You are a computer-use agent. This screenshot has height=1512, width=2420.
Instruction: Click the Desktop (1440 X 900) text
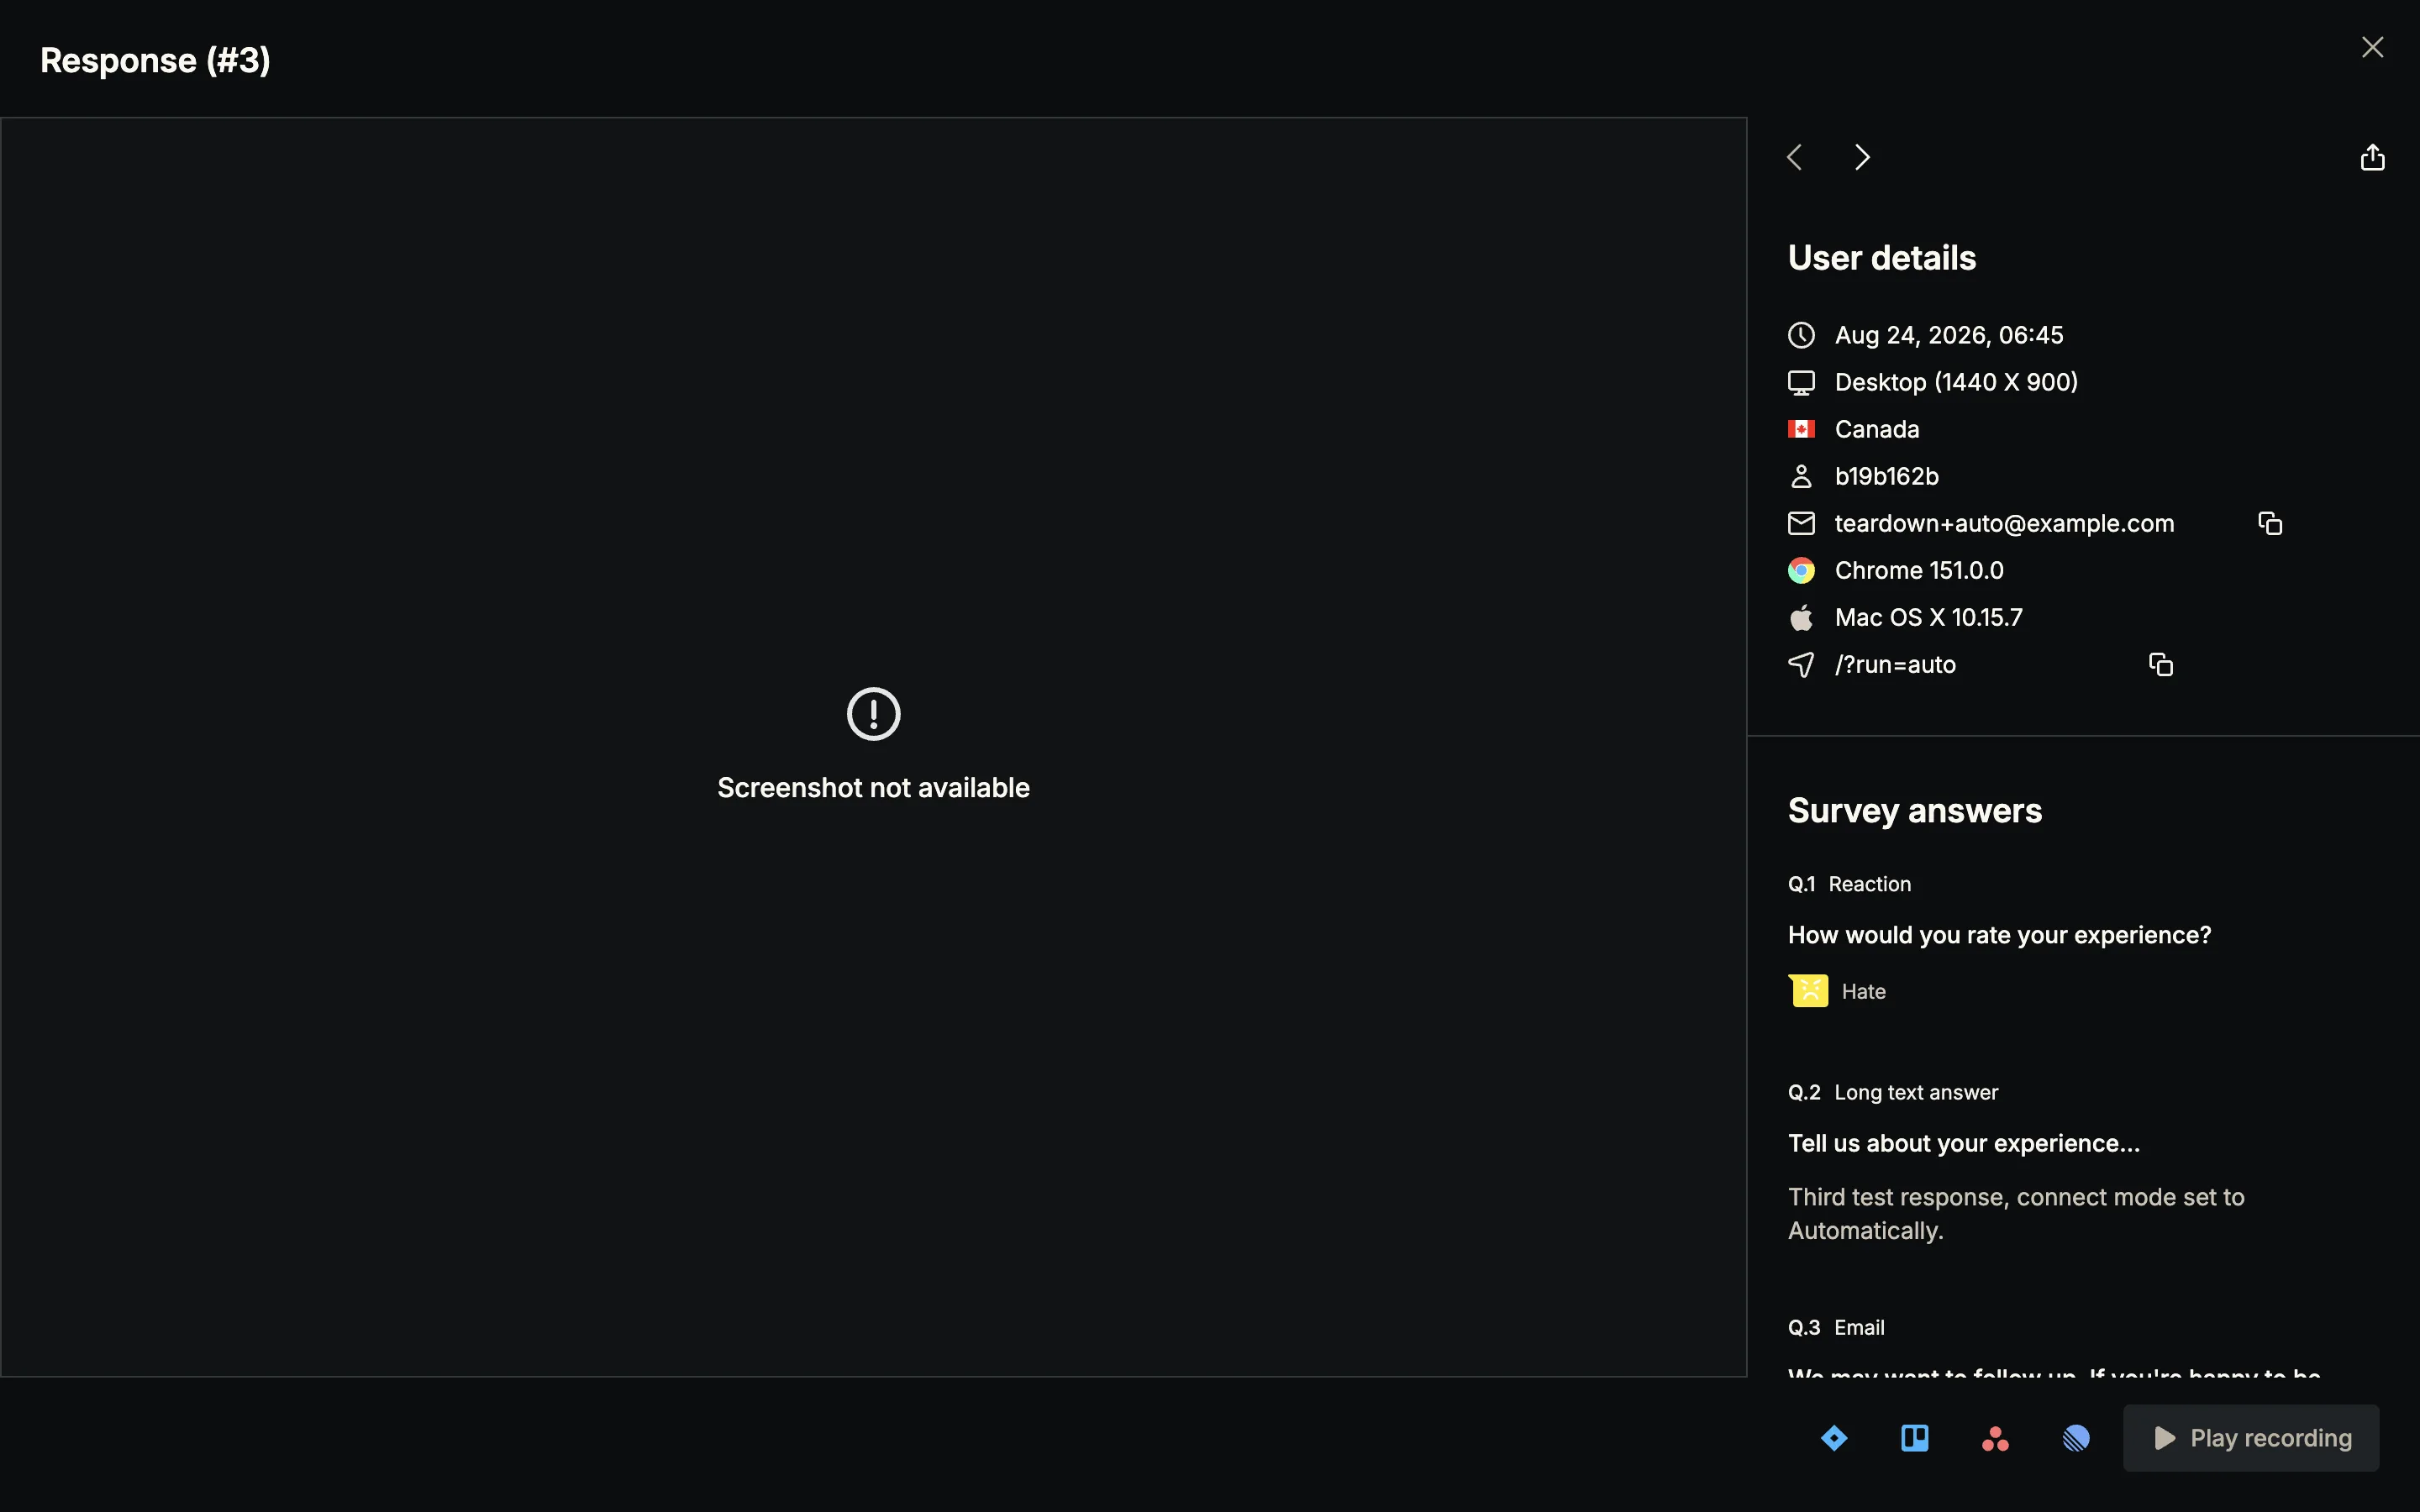click(1956, 382)
